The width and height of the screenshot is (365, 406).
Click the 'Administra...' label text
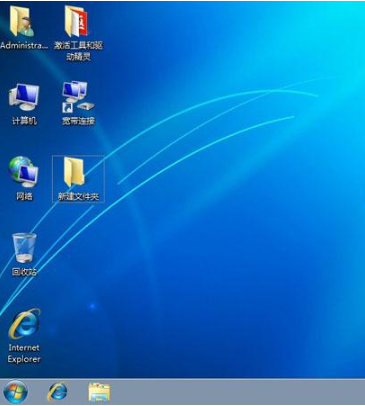click(24, 45)
